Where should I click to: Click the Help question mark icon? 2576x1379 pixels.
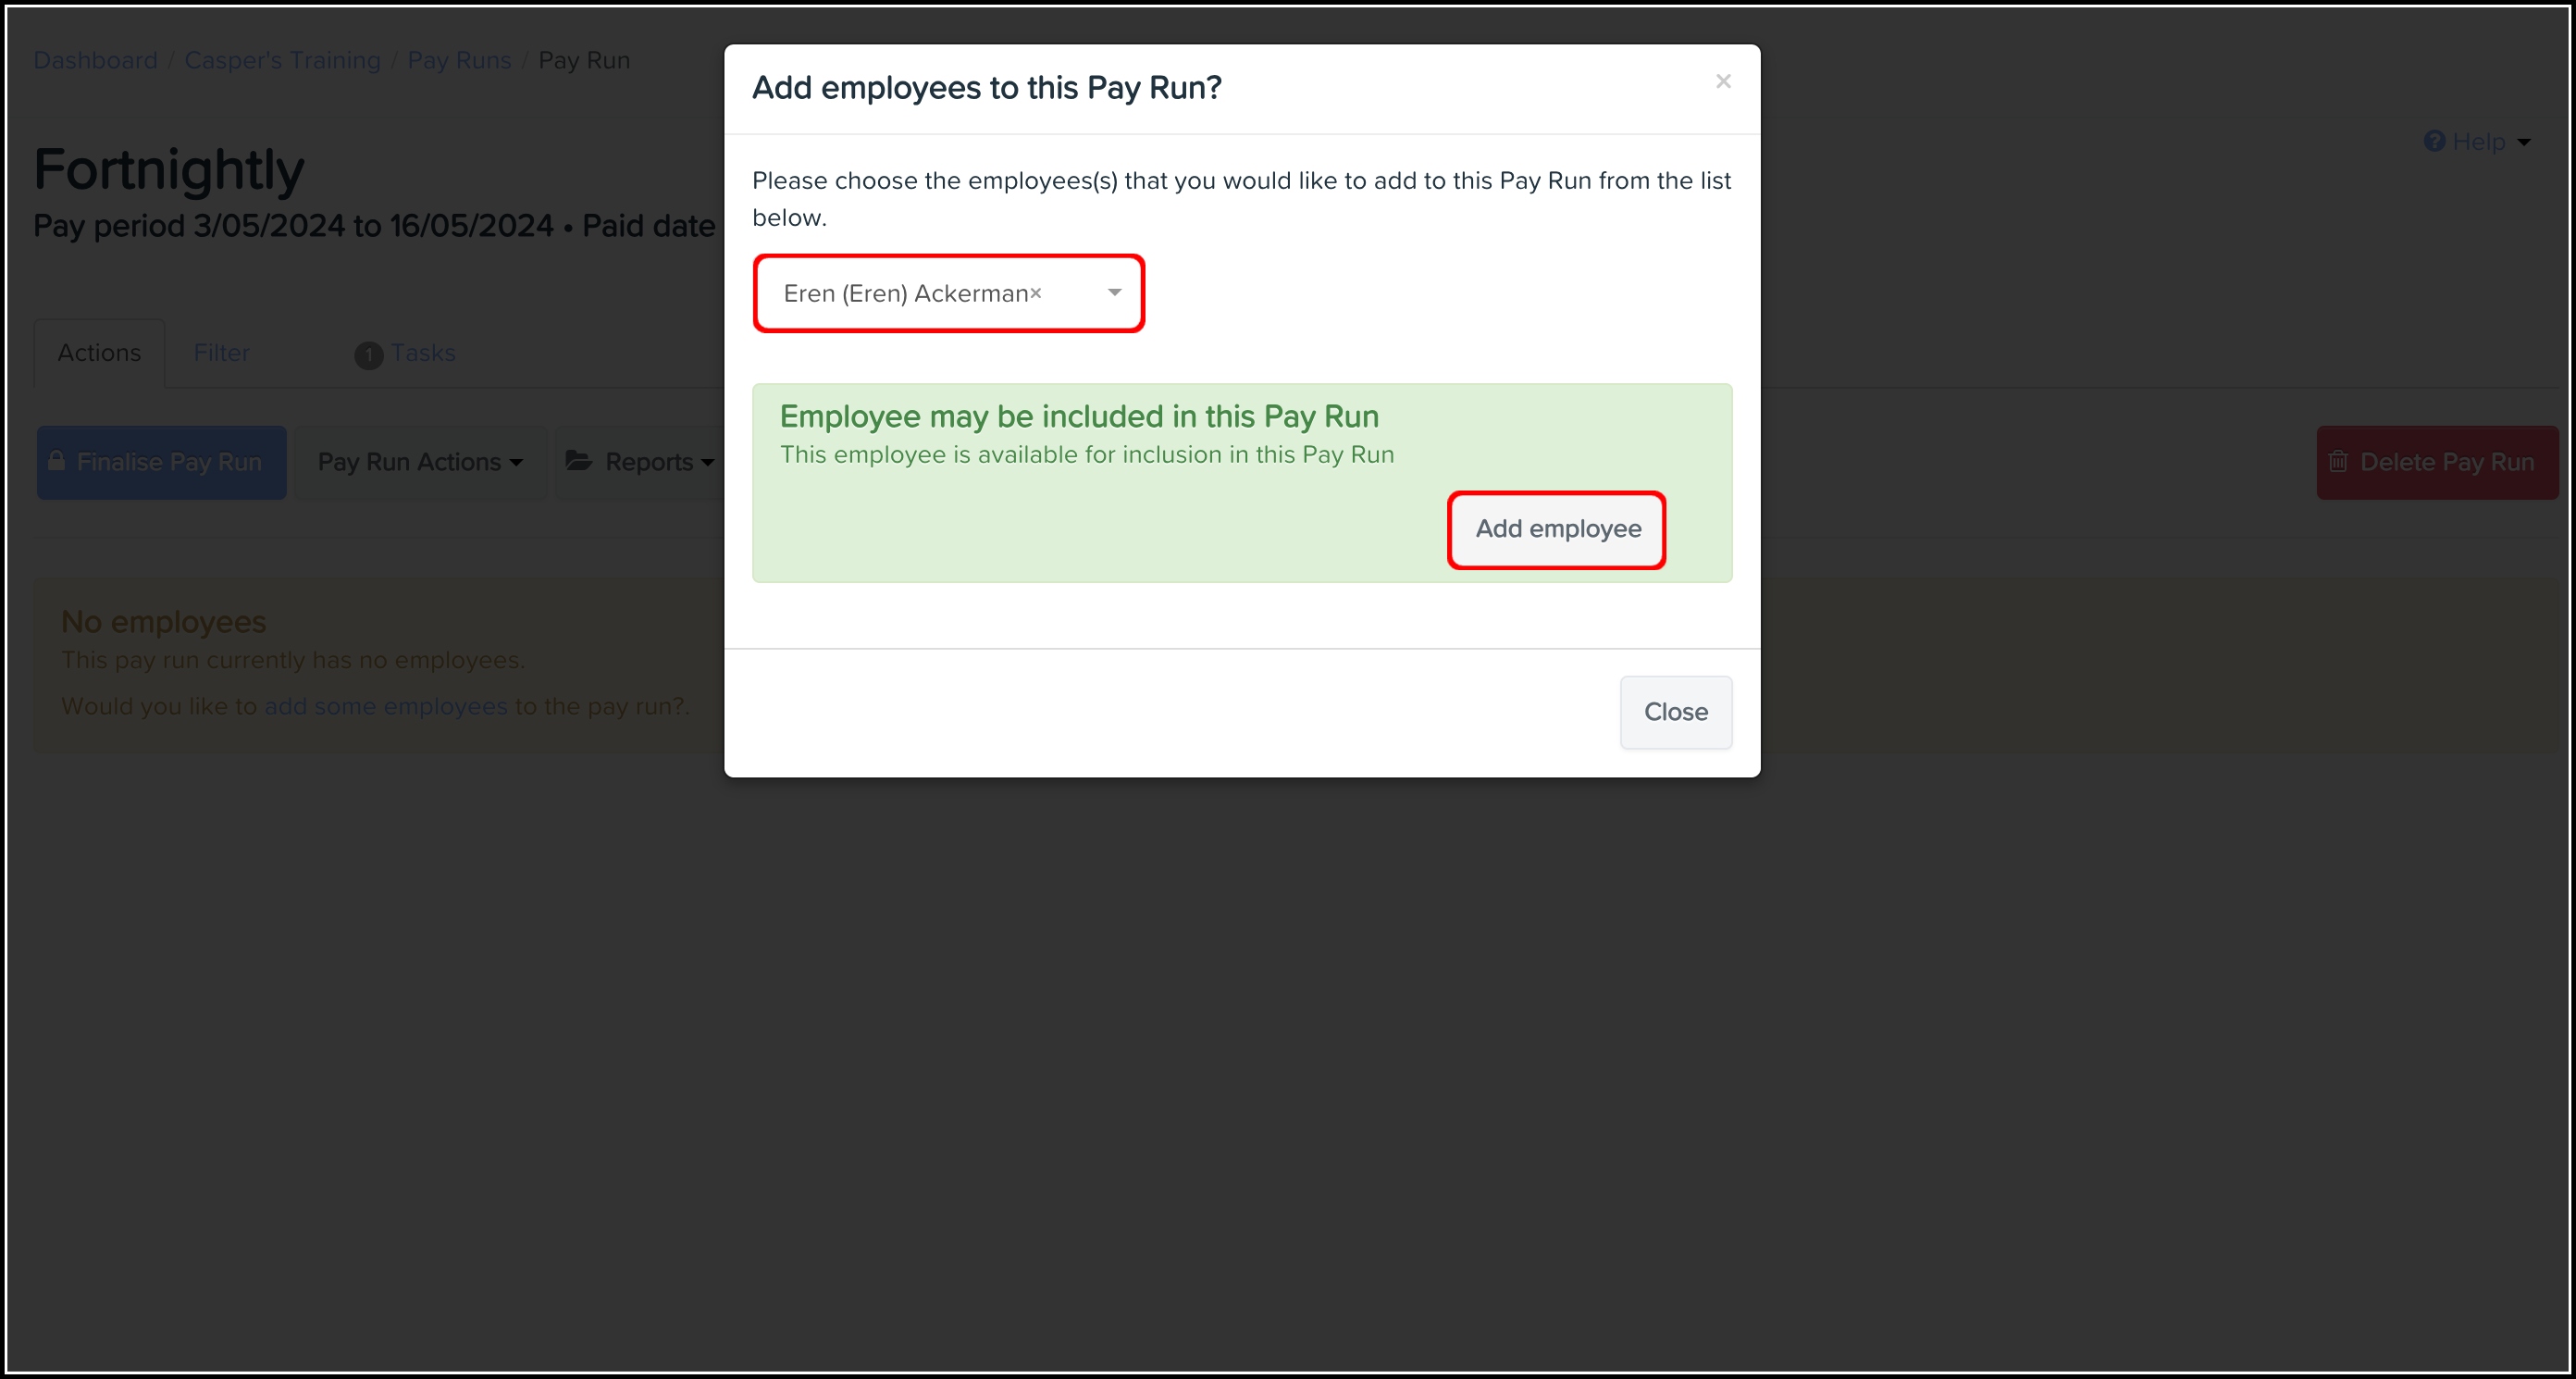[x=2433, y=141]
